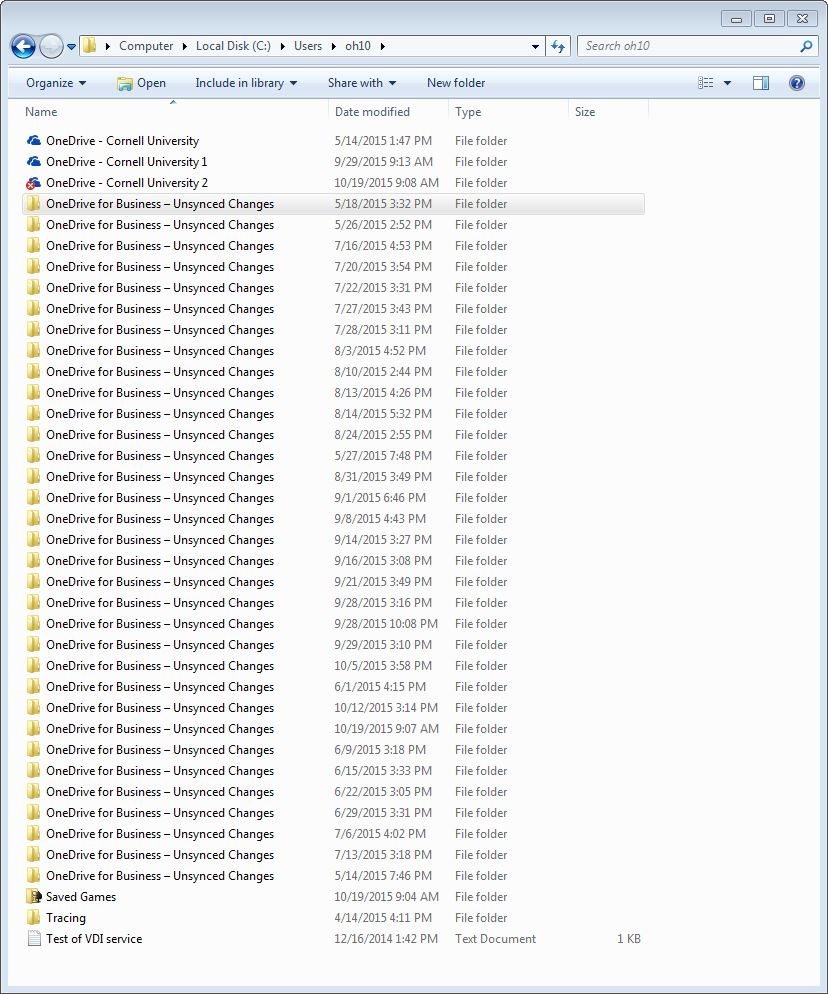Click the date 5/27/2015 7:48 PM

coord(383,455)
